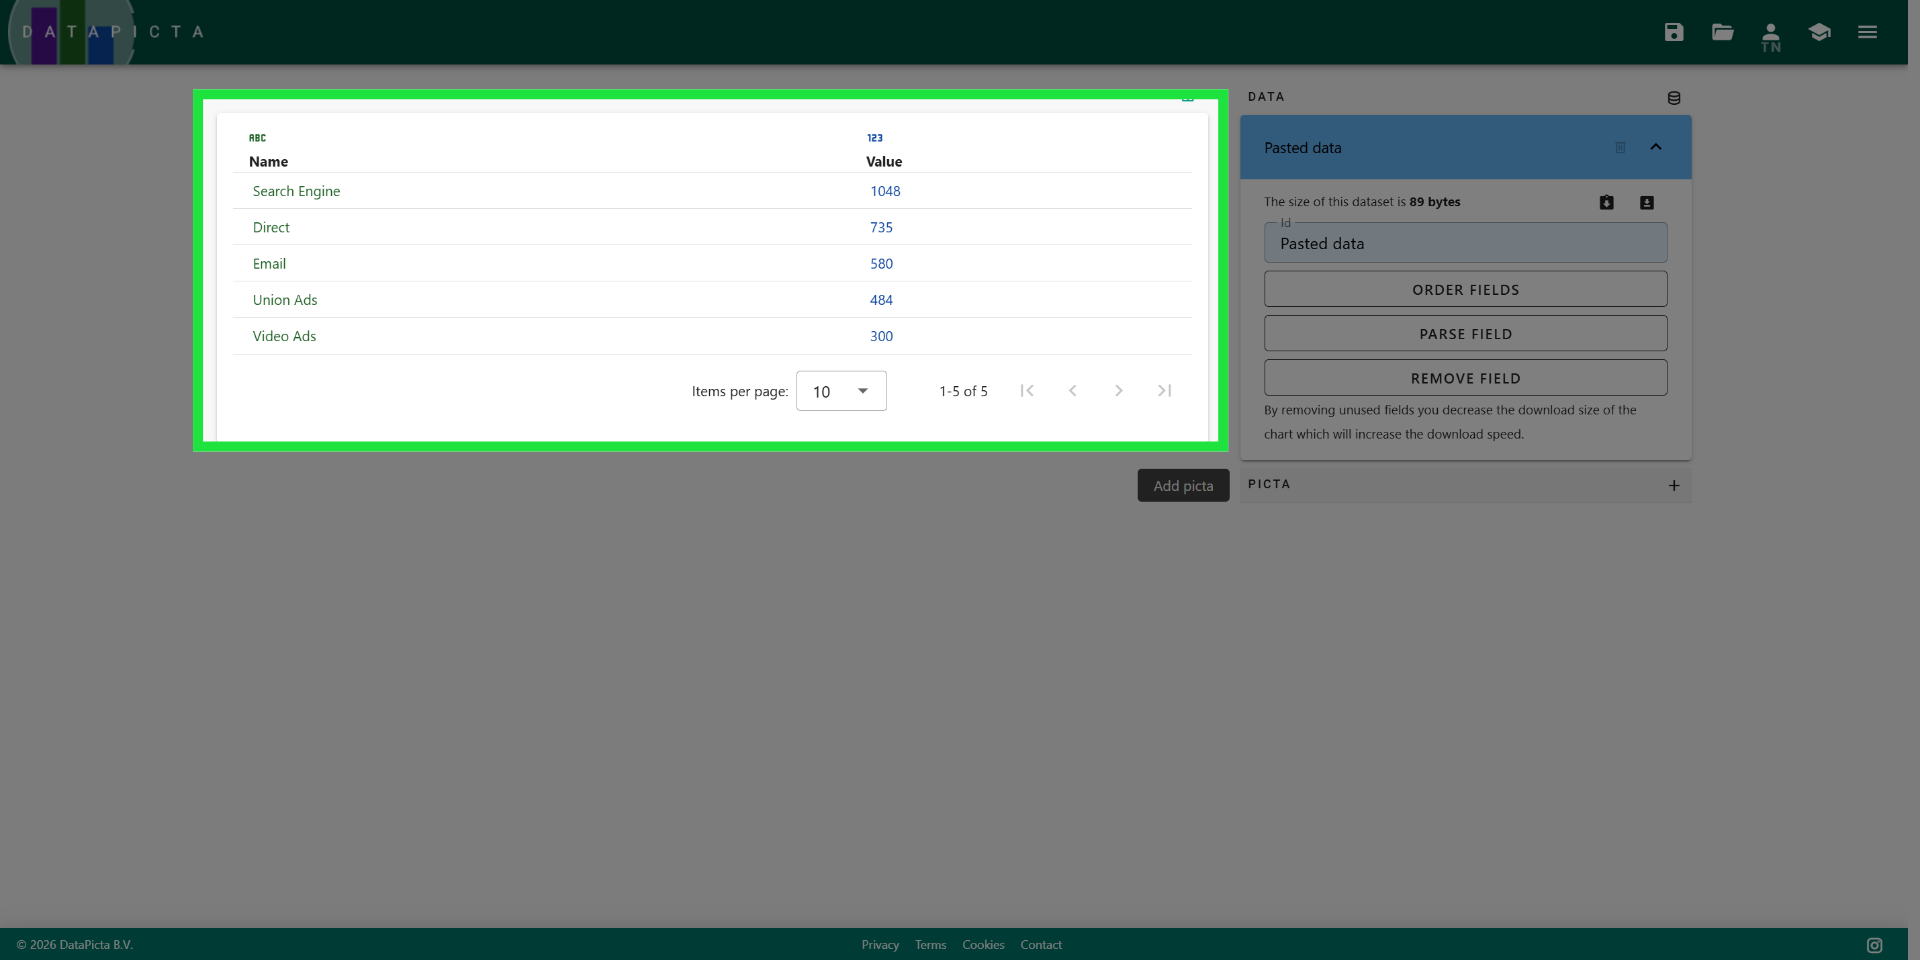Click inside the Id input field
1920x960 pixels.
pyautogui.click(x=1465, y=243)
